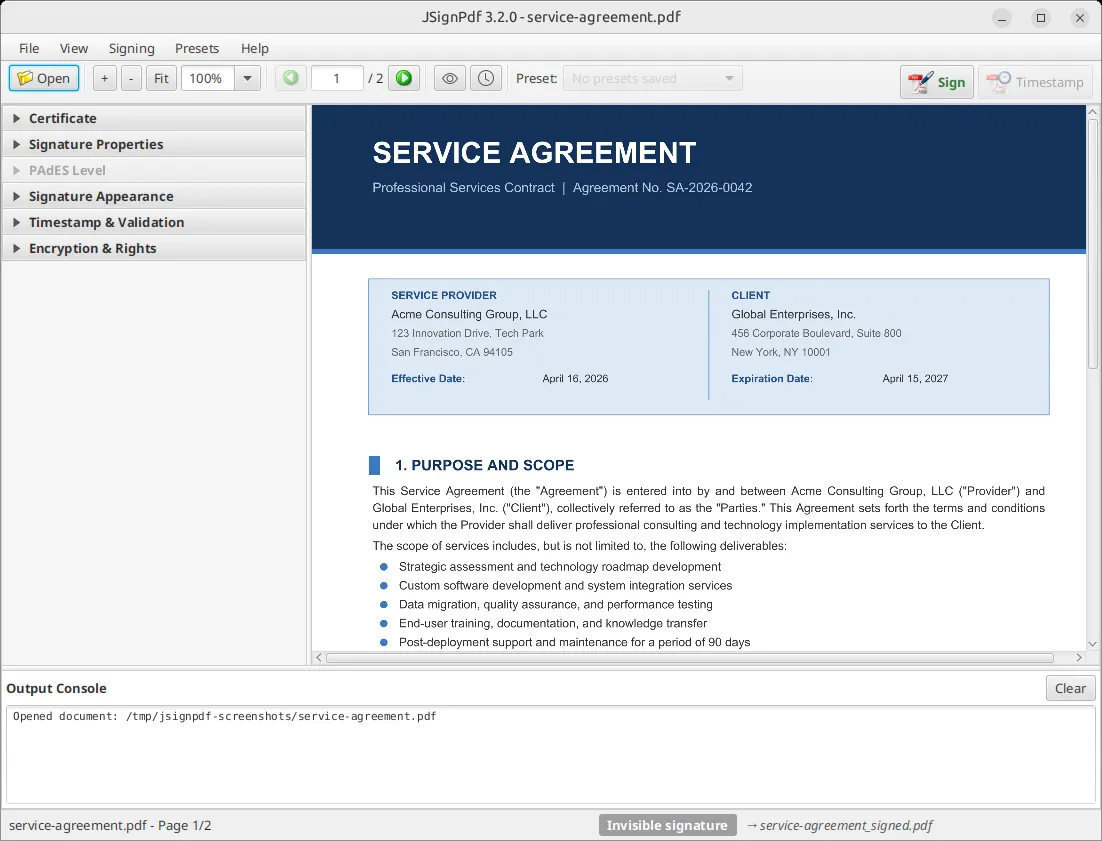Open the zoom level dropdown arrow
This screenshot has height=841, width=1102.
click(247, 78)
